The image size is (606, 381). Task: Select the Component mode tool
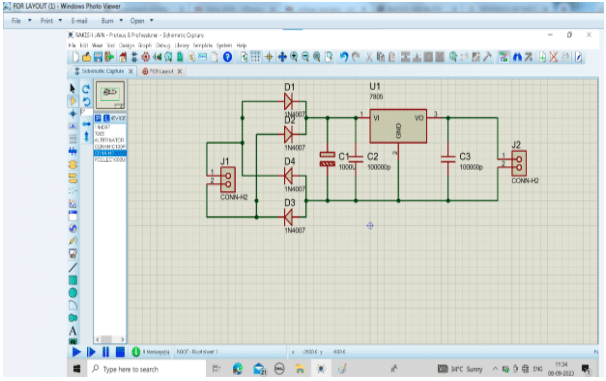pos(72,101)
